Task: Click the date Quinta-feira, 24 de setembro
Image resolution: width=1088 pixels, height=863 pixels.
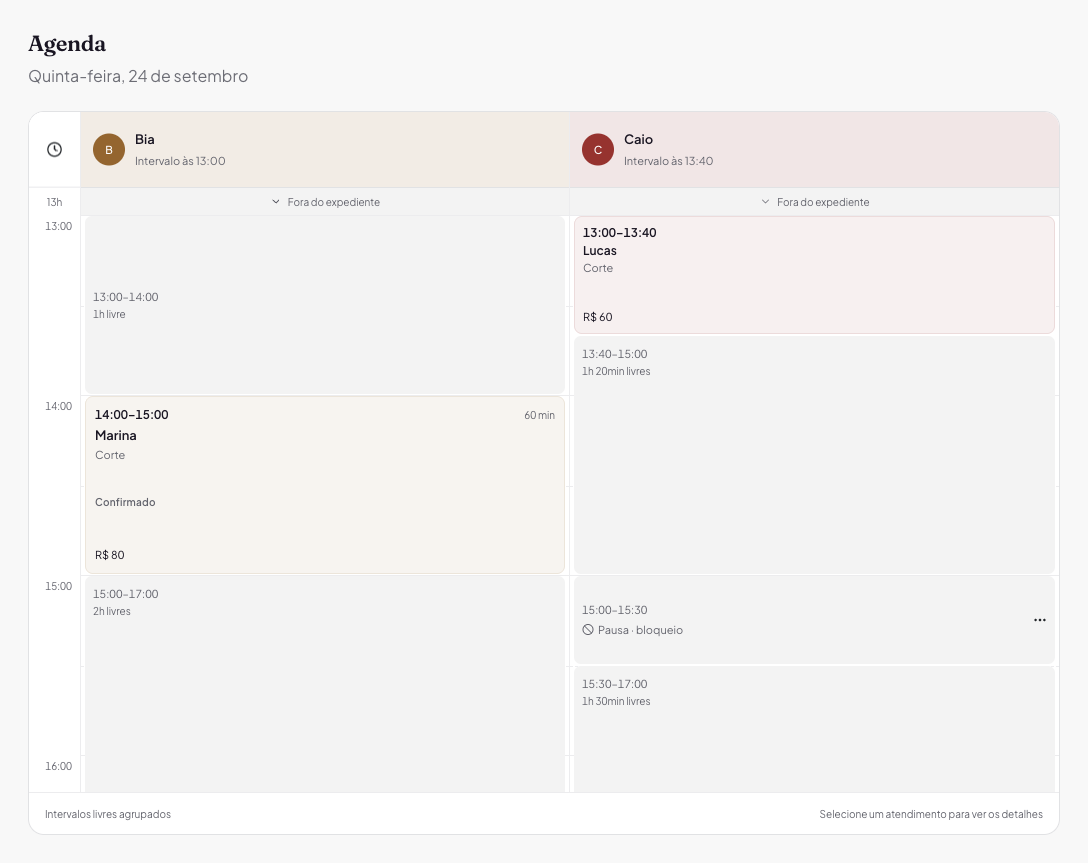Action: (138, 76)
